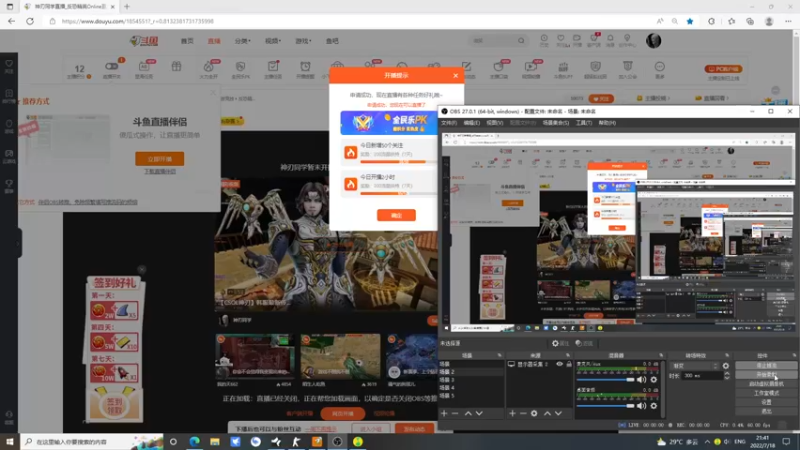Click the Douyu search input field

tap(492, 41)
